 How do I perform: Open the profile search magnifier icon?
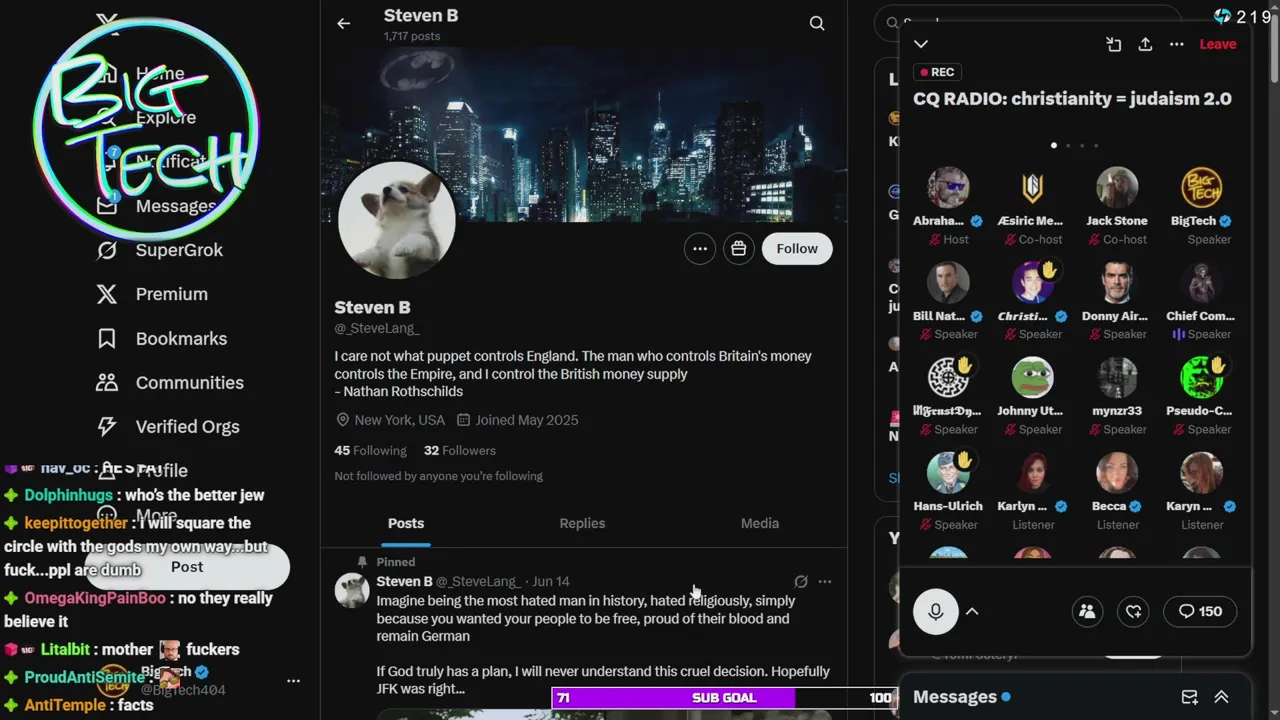[817, 24]
